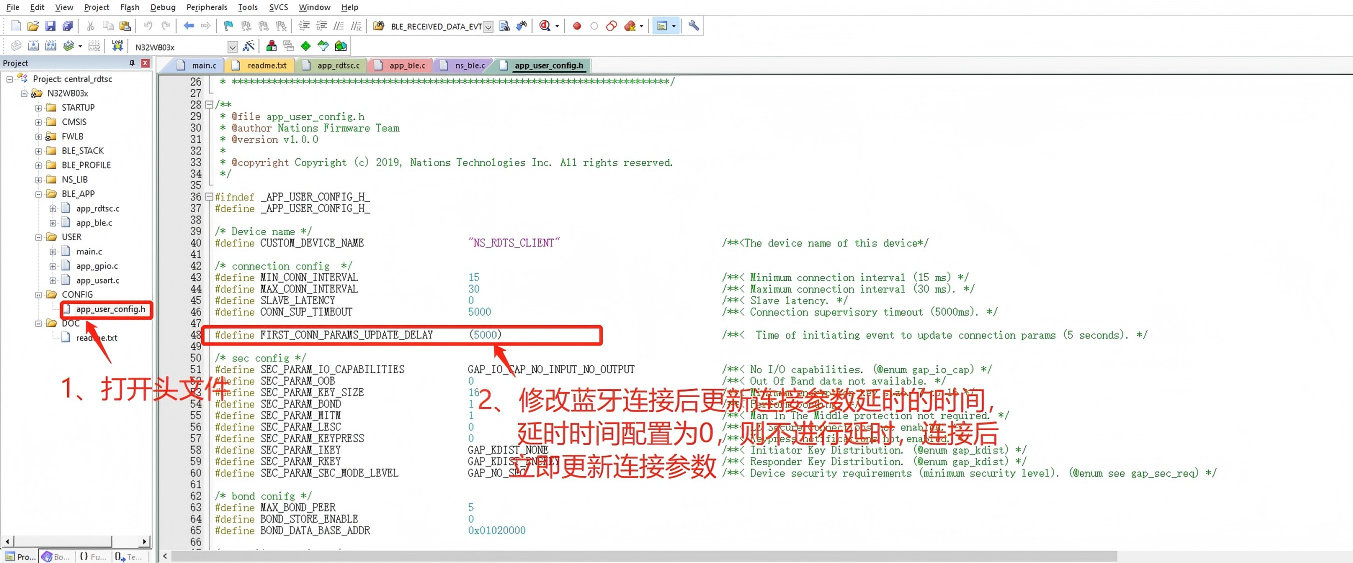The height and width of the screenshot is (563, 1353).
Task: Click the Build target icon
Action: click(32, 46)
